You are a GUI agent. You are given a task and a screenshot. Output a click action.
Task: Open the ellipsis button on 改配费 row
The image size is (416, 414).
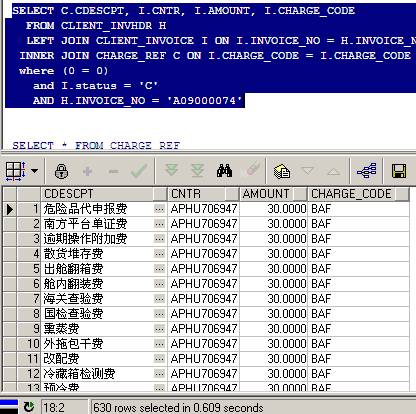click(160, 359)
